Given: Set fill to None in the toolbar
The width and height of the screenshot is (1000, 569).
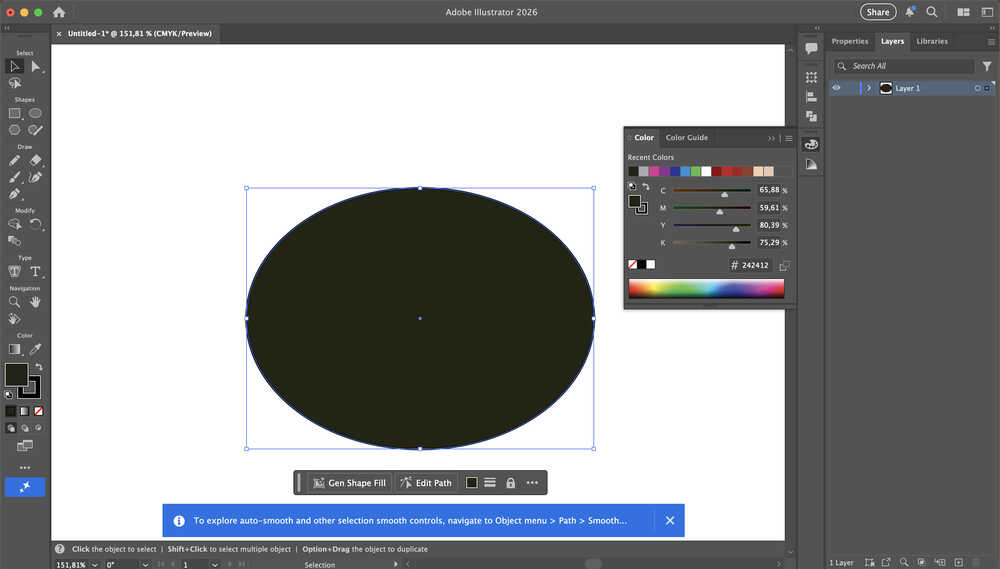Looking at the screenshot, I should point(38,411).
